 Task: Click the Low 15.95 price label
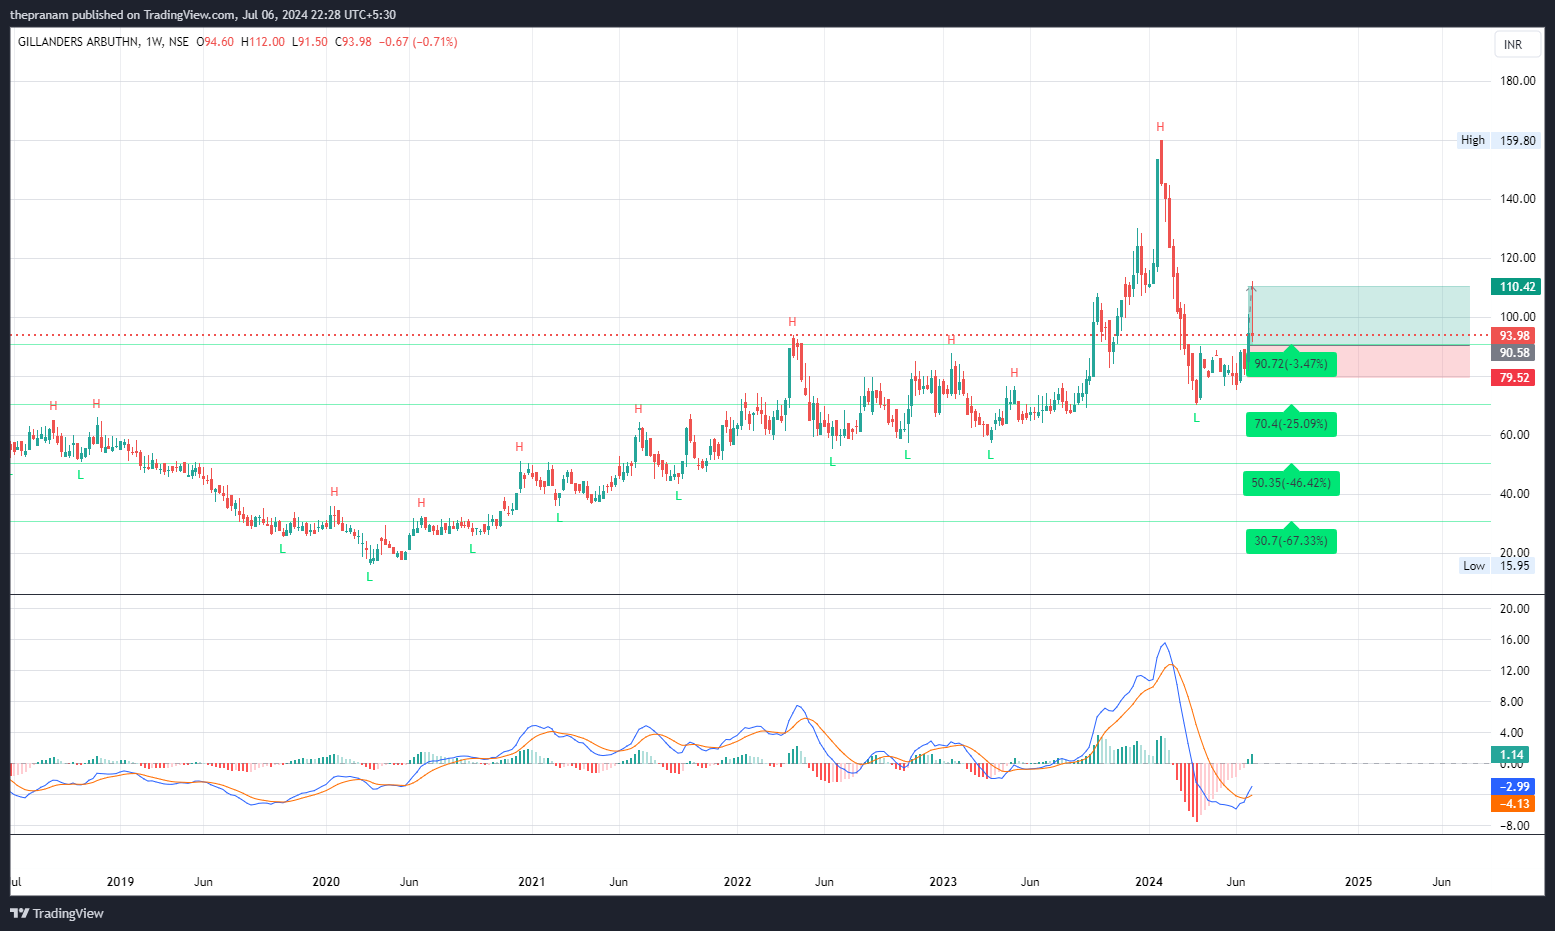tap(1497, 566)
